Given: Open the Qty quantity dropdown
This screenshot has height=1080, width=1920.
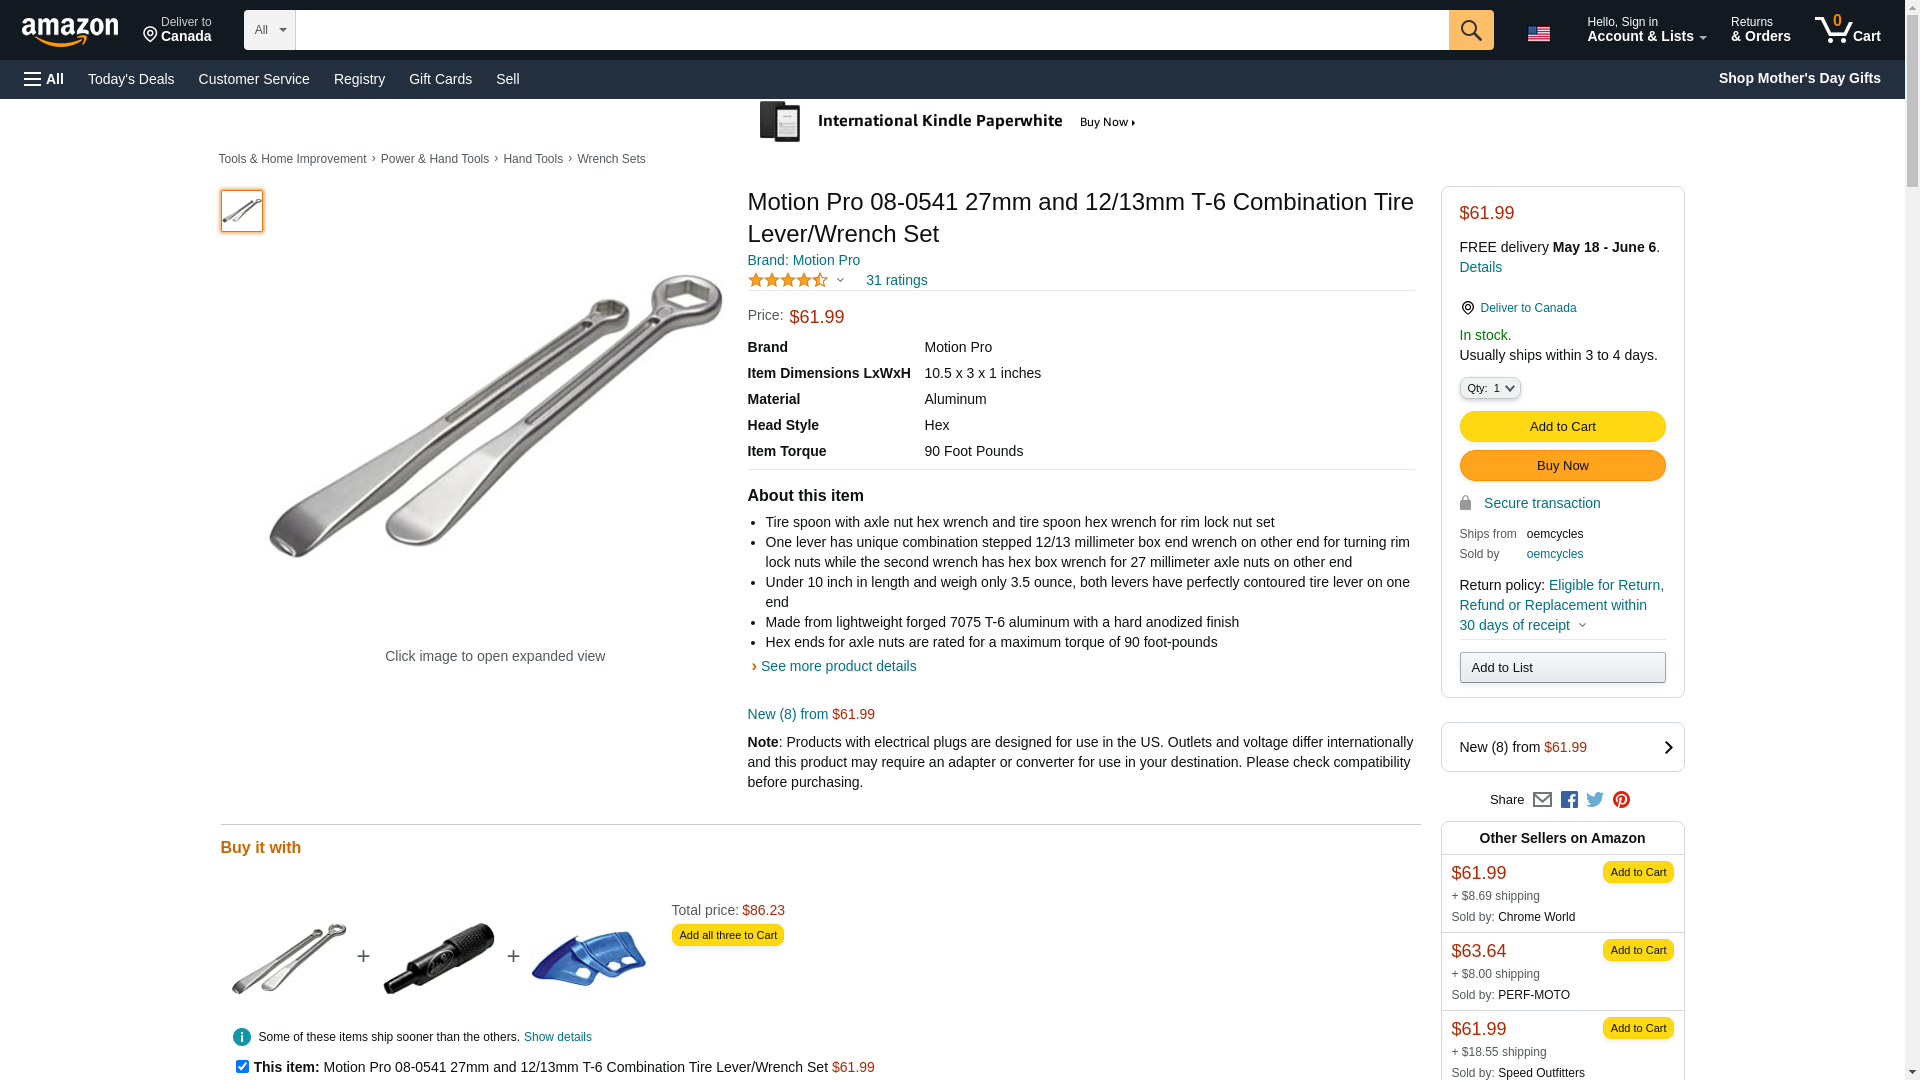Looking at the screenshot, I should 1489,388.
